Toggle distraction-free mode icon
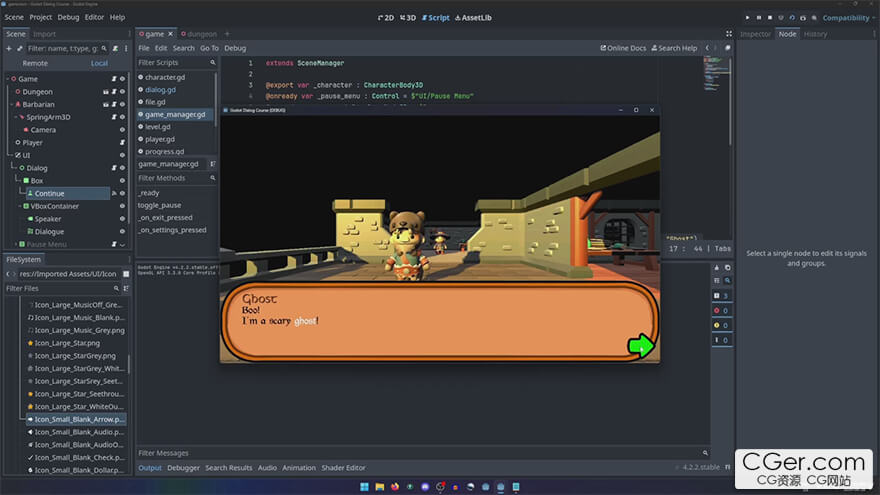 [x=728, y=34]
